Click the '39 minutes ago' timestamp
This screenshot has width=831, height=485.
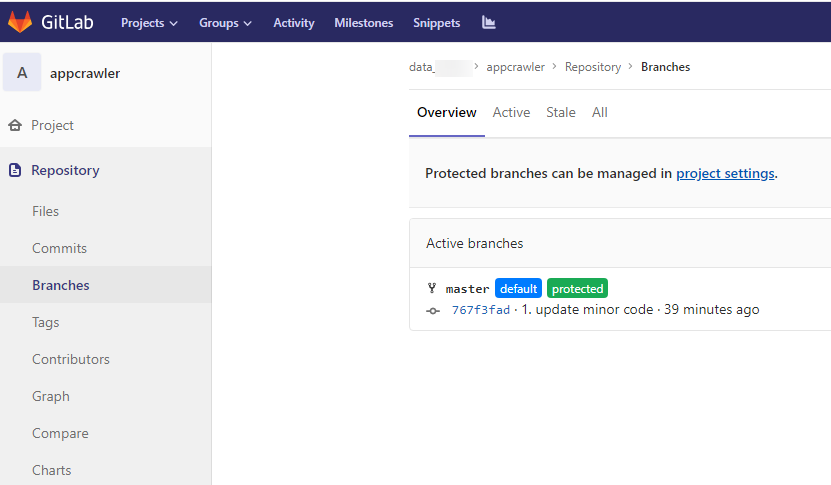coord(712,310)
